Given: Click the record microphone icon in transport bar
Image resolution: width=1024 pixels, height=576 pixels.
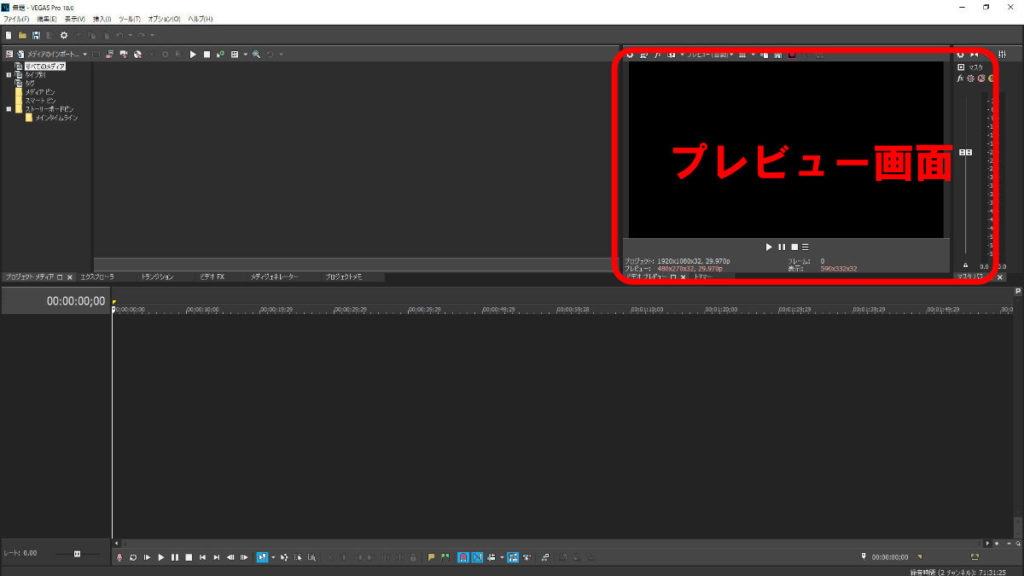Looking at the screenshot, I should click(120, 557).
